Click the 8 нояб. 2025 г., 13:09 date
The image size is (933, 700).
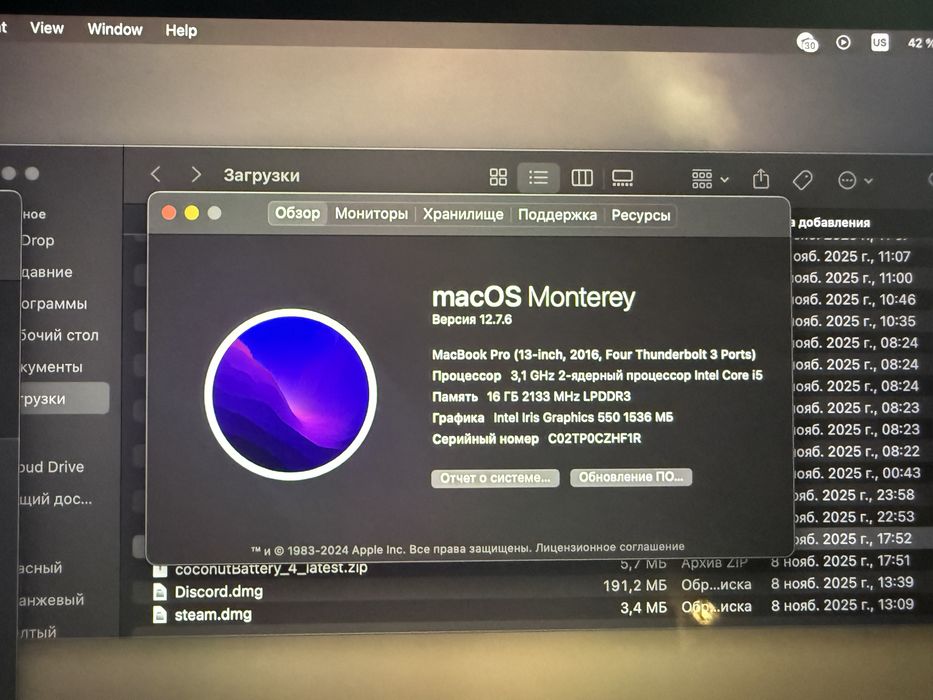pos(842,605)
